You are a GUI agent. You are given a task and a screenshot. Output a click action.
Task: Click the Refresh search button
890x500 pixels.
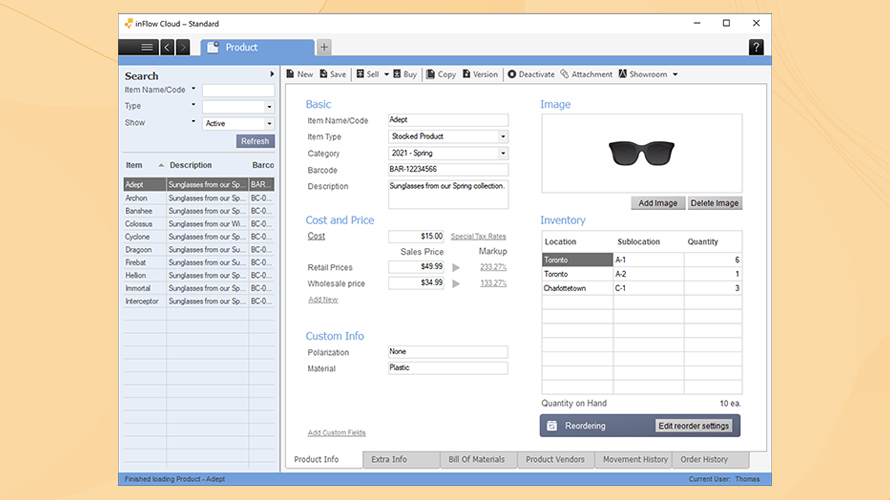click(255, 141)
